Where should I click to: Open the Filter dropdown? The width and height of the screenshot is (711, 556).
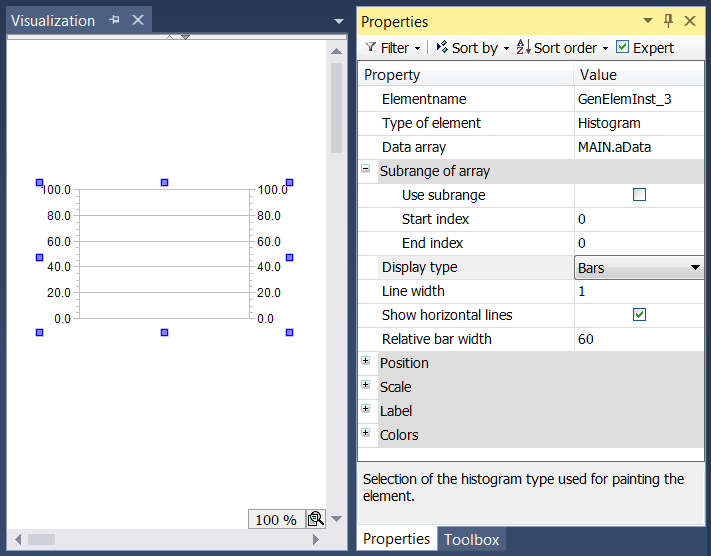click(417, 48)
